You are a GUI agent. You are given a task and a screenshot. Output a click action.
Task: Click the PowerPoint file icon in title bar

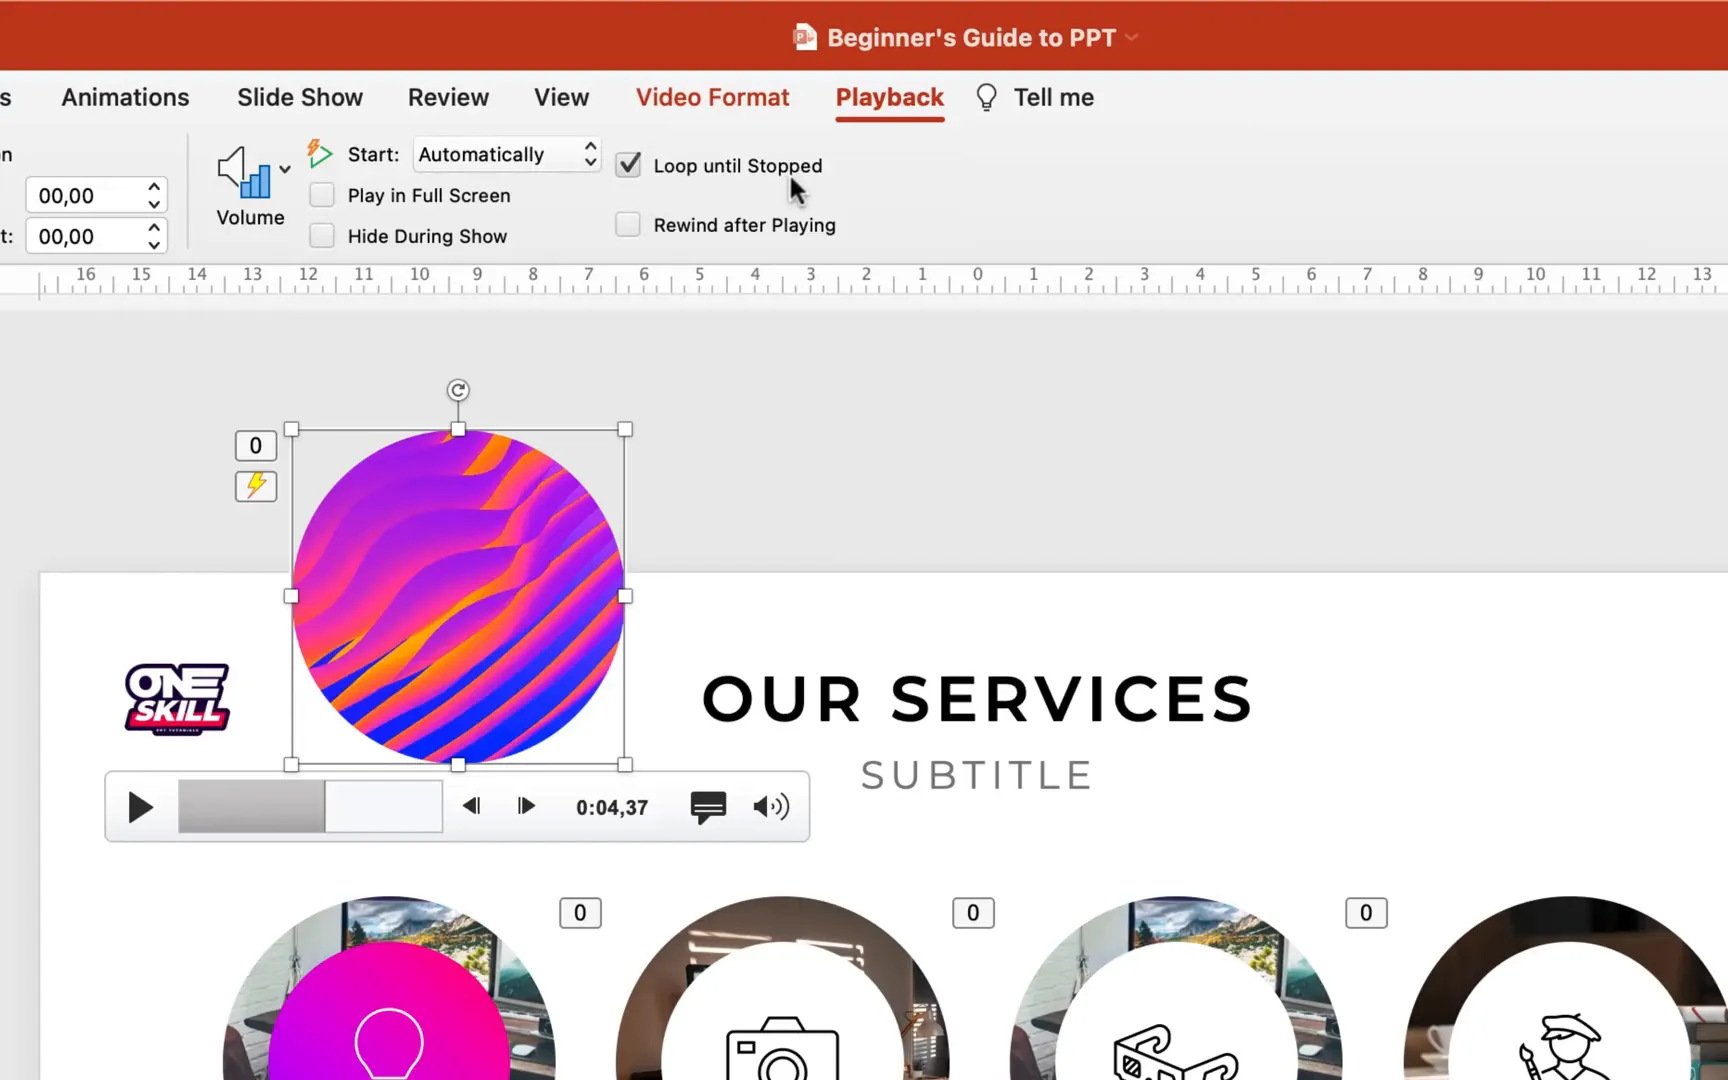pos(805,37)
